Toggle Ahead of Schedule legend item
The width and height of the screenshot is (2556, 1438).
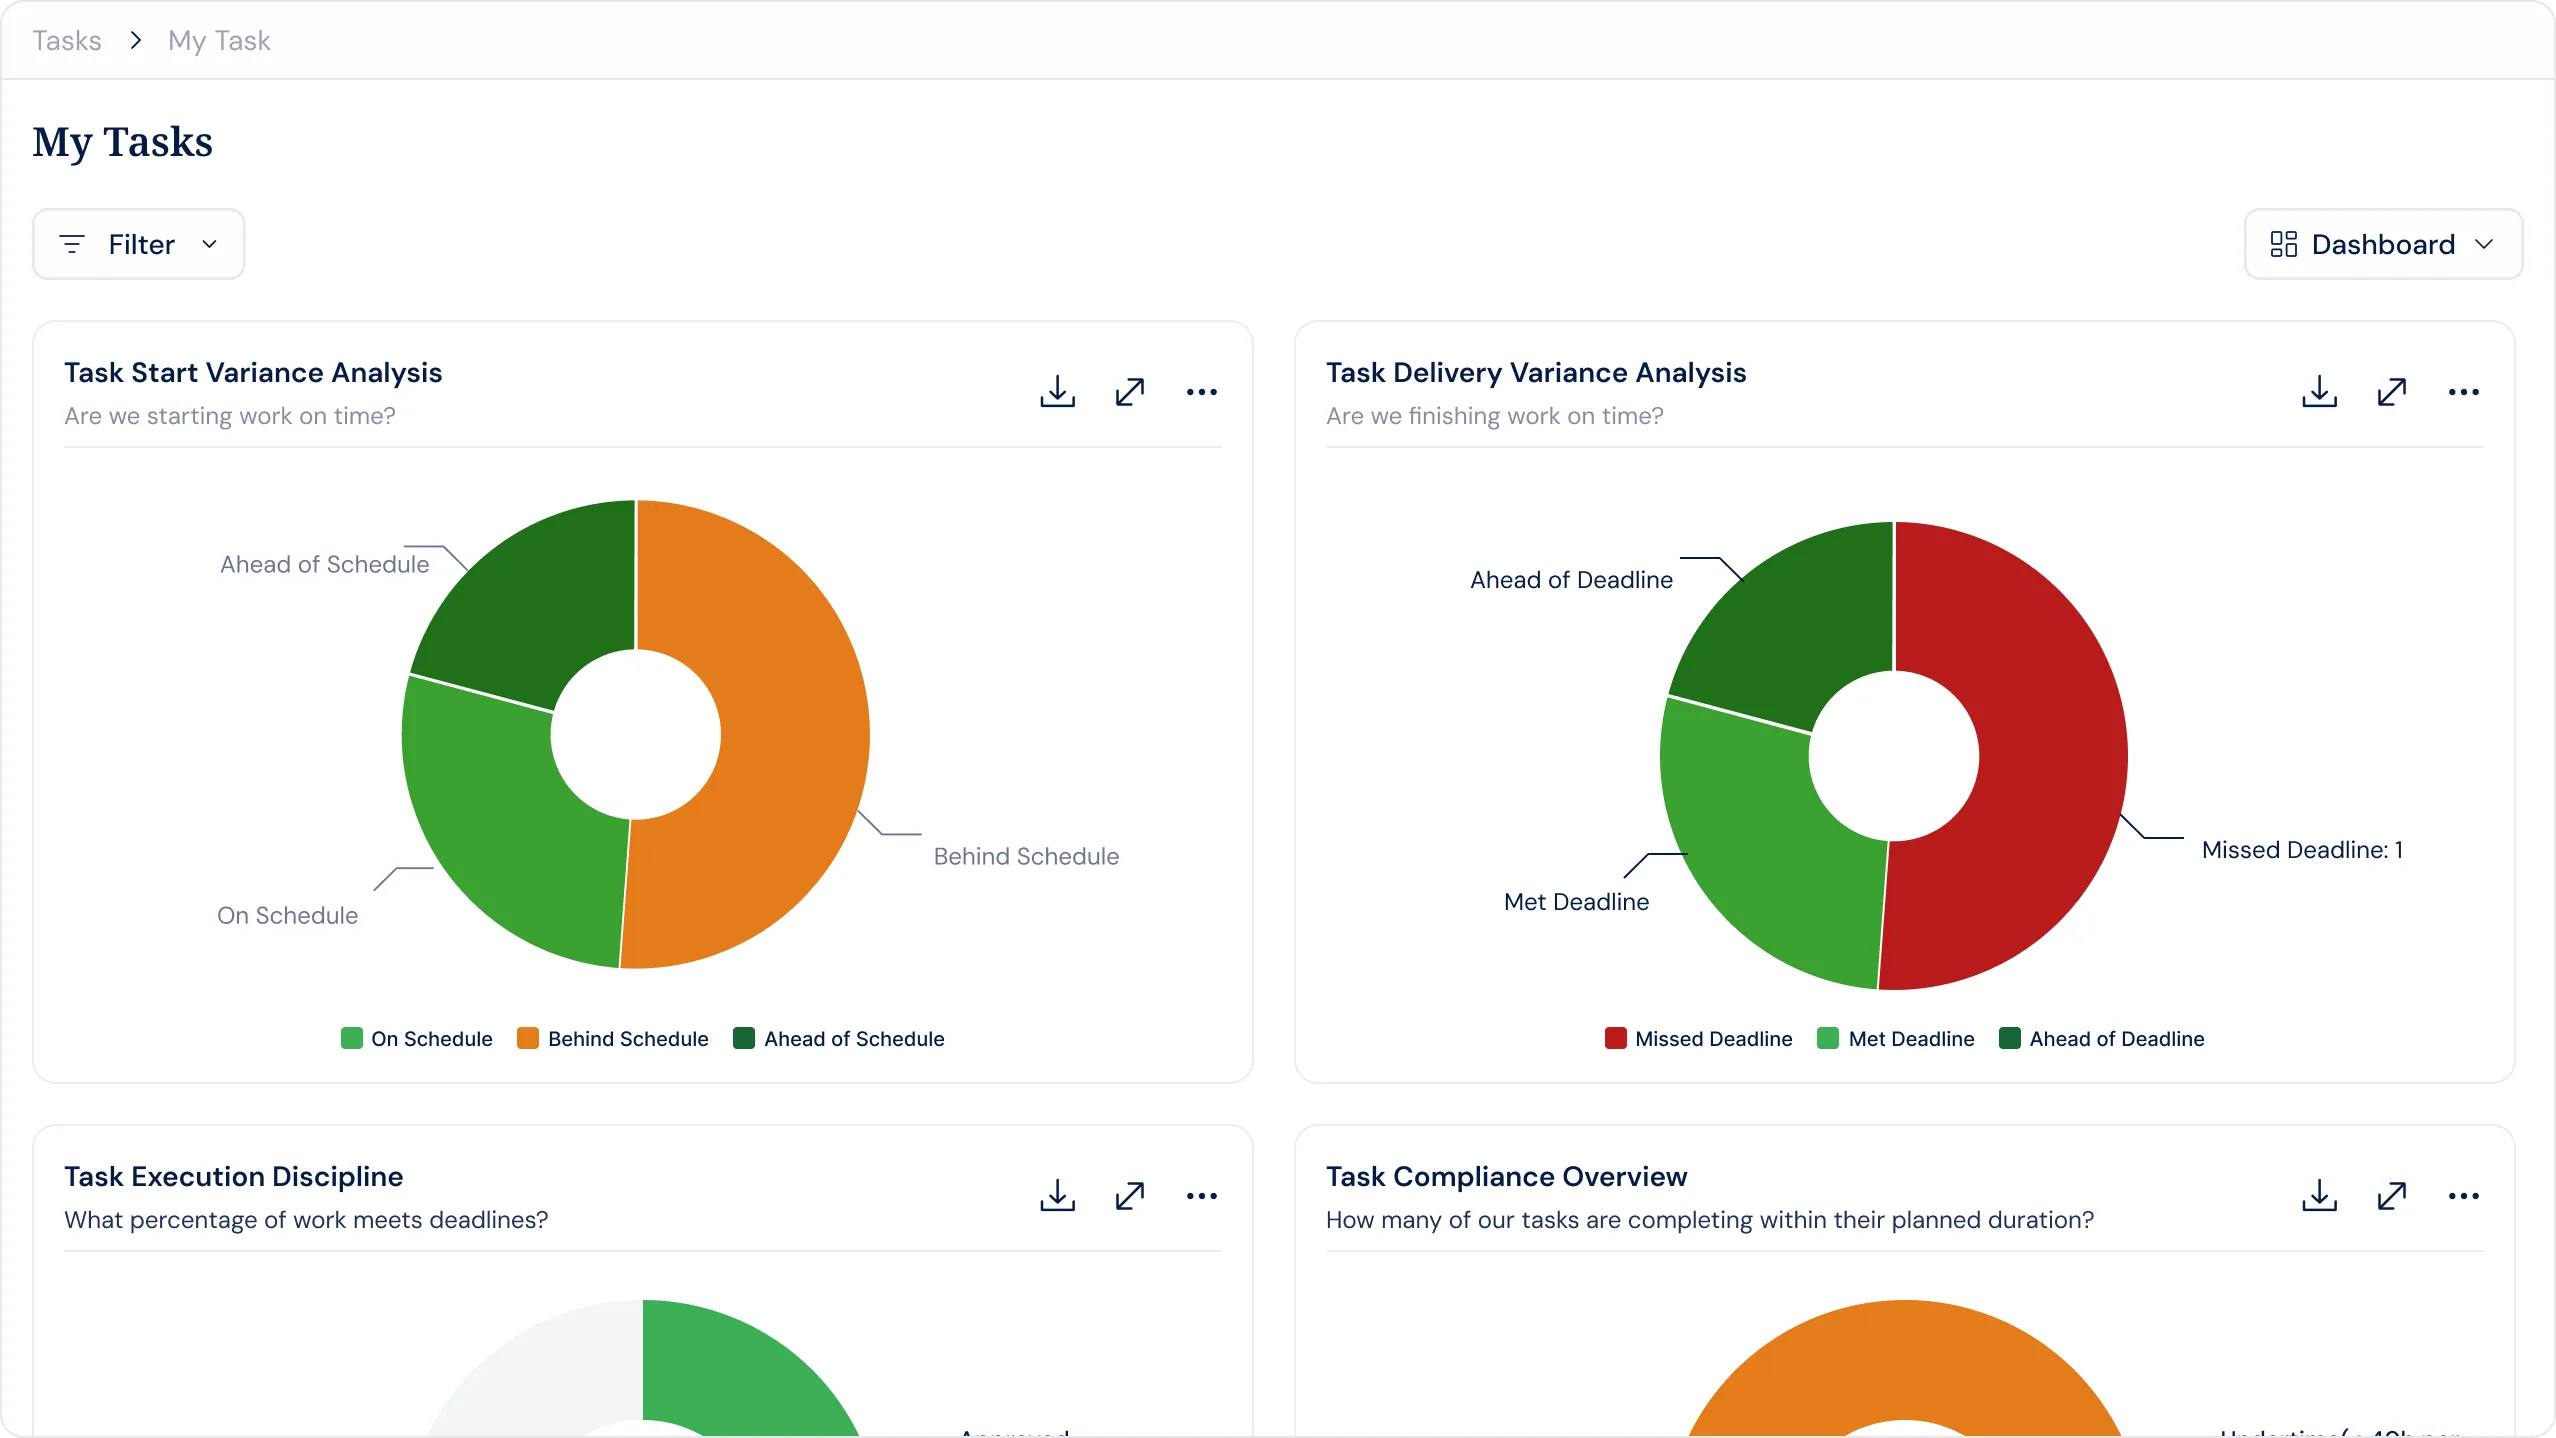(x=839, y=1039)
